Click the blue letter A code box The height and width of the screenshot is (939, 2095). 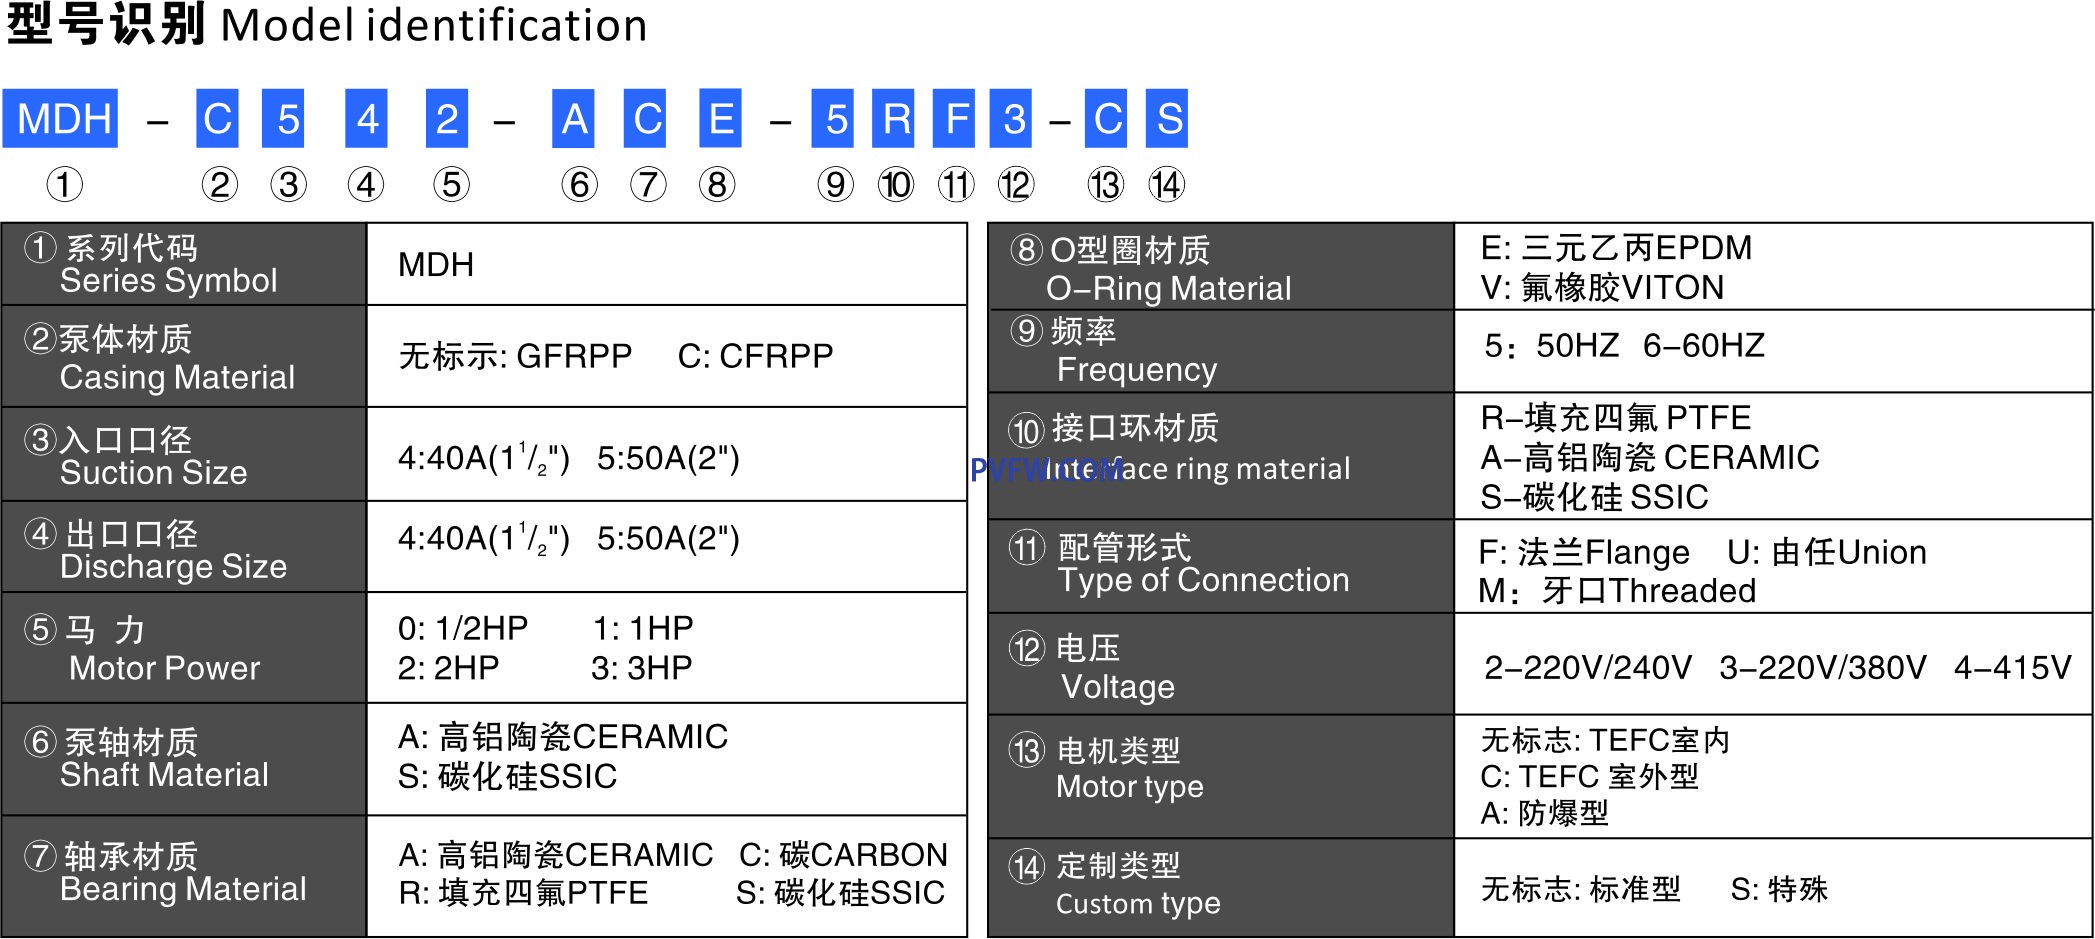click(x=573, y=119)
